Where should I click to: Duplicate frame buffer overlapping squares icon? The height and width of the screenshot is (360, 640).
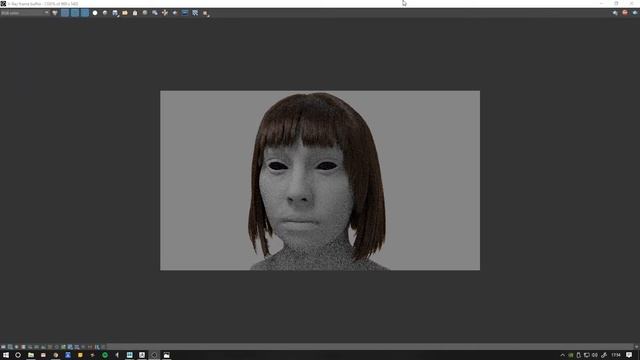pos(155,13)
